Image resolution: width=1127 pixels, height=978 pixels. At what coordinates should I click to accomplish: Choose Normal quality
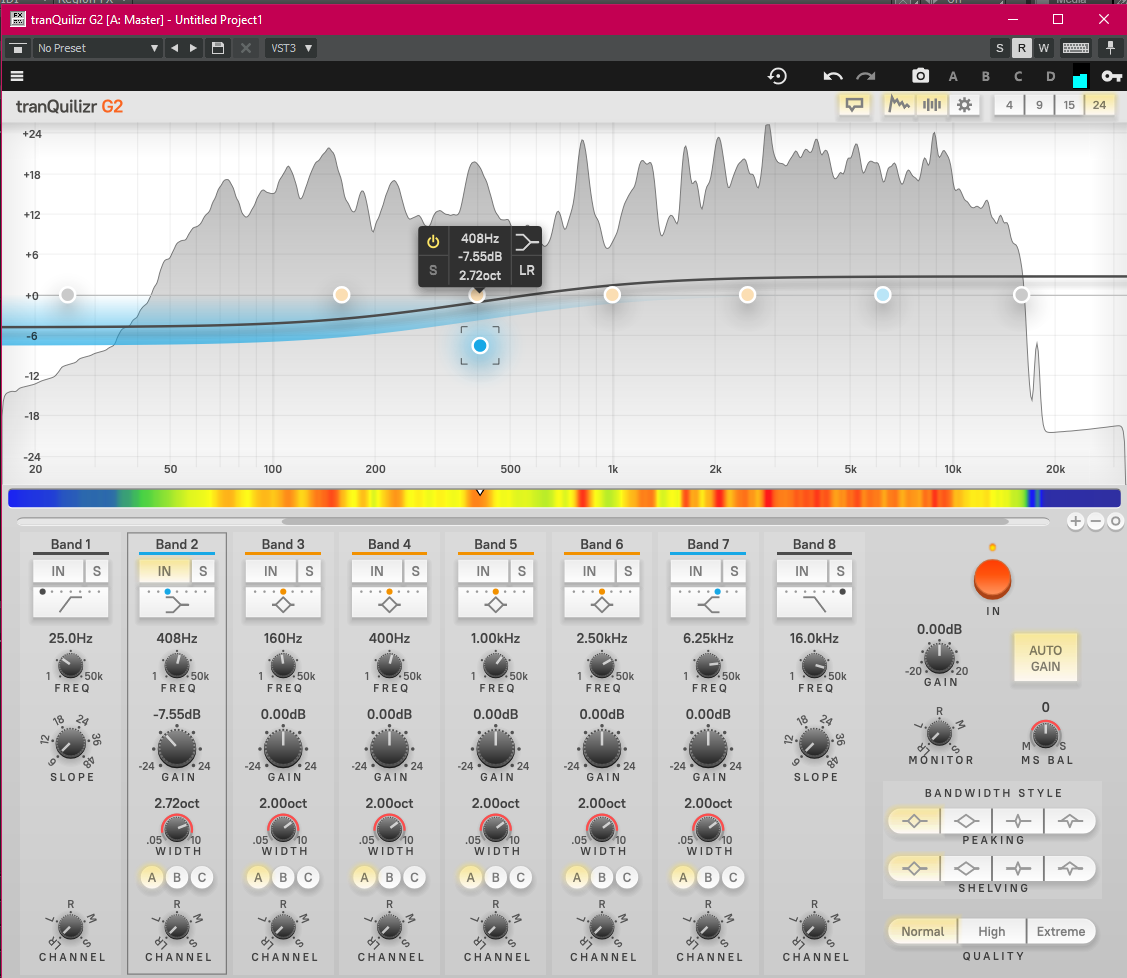(x=922, y=931)
